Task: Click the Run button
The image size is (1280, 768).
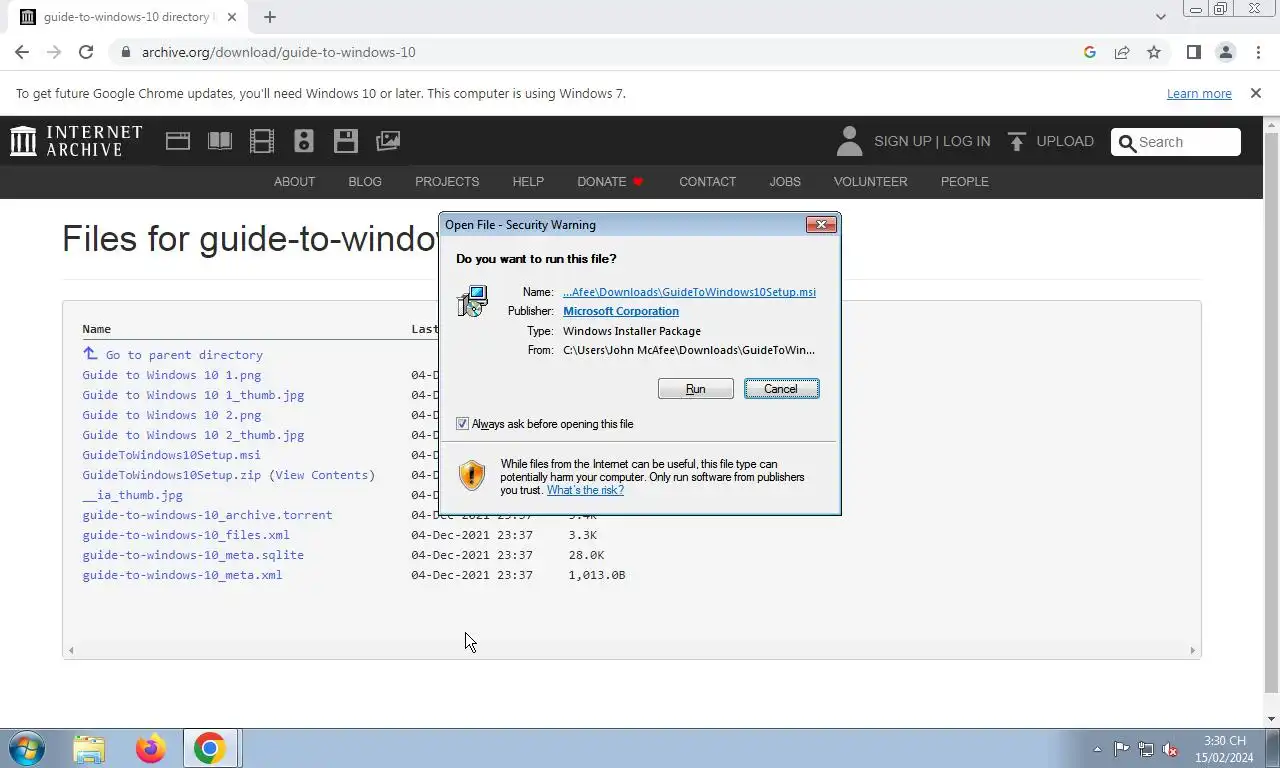Action: 695,389
